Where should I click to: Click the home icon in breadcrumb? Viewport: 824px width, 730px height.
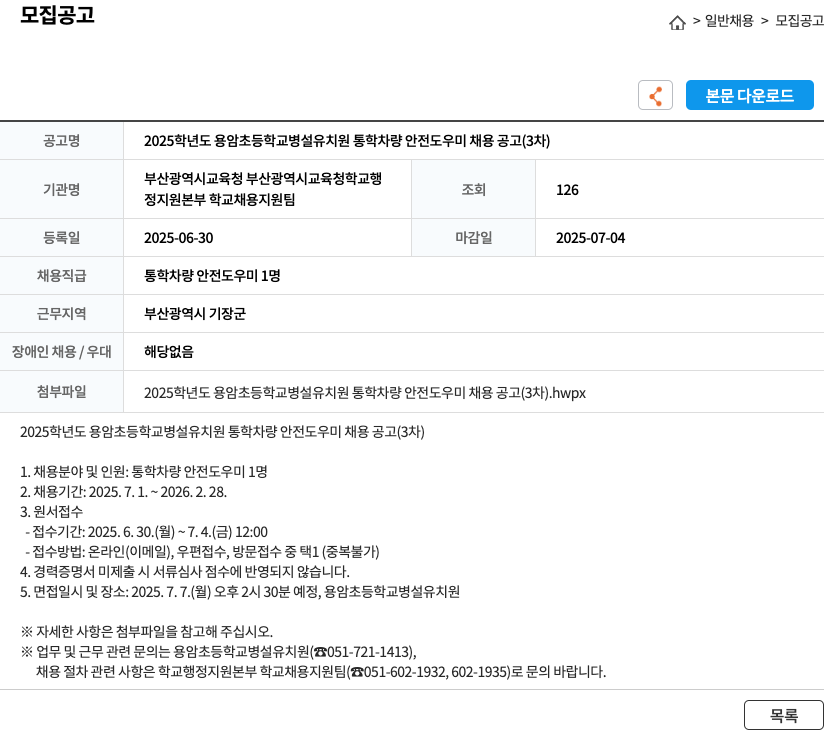[677, 23]
